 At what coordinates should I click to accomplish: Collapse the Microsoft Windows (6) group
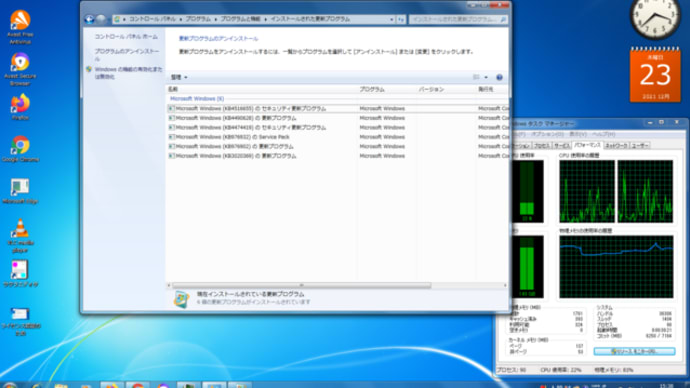[197, 99]
